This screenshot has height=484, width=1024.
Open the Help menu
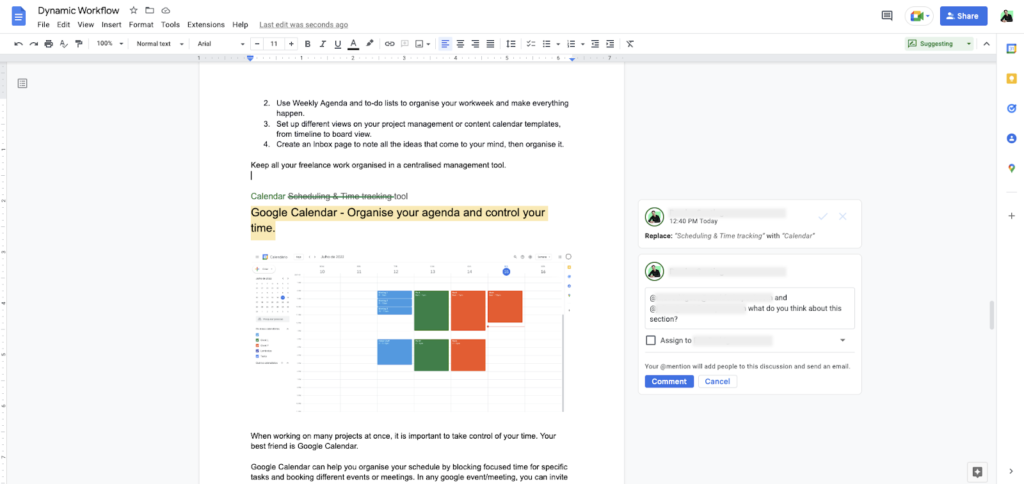click(x=240, y=25)
